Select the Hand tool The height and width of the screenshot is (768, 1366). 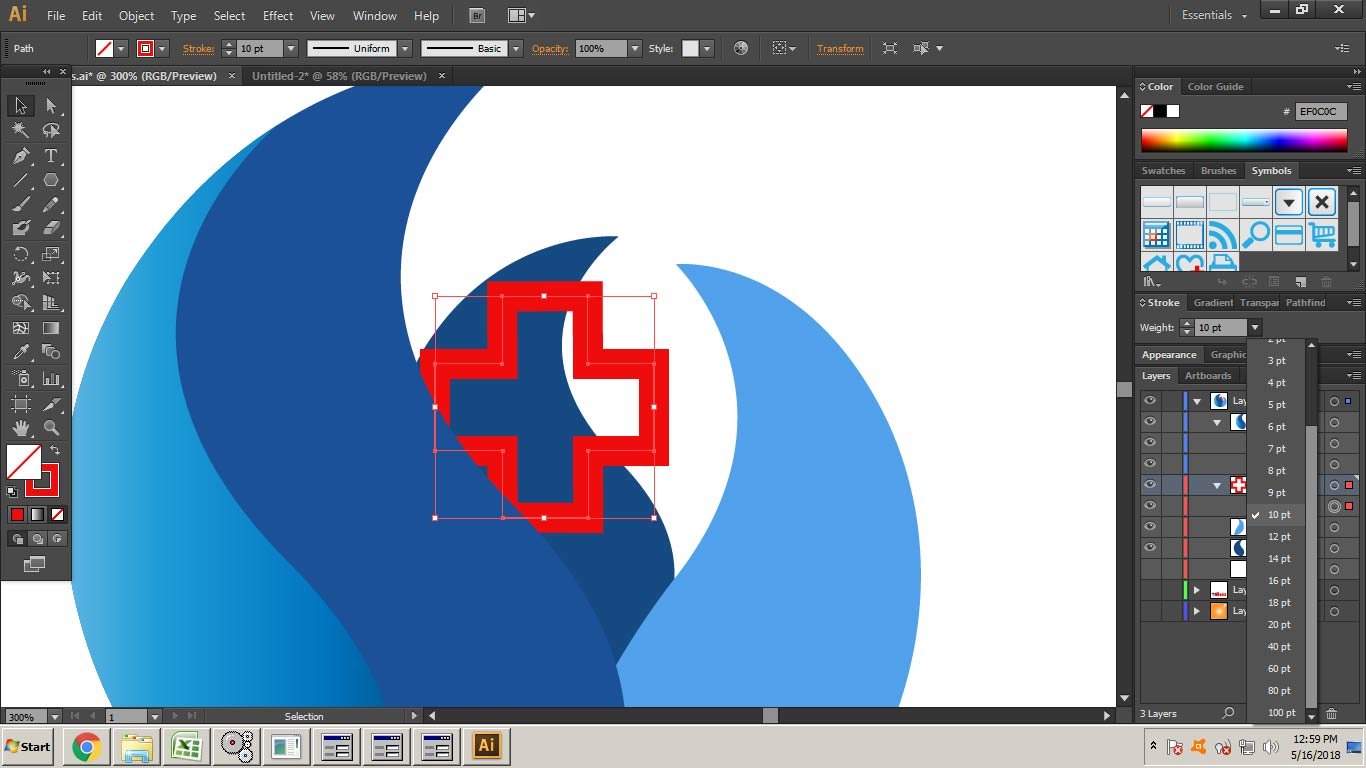(x=20, y=428)
